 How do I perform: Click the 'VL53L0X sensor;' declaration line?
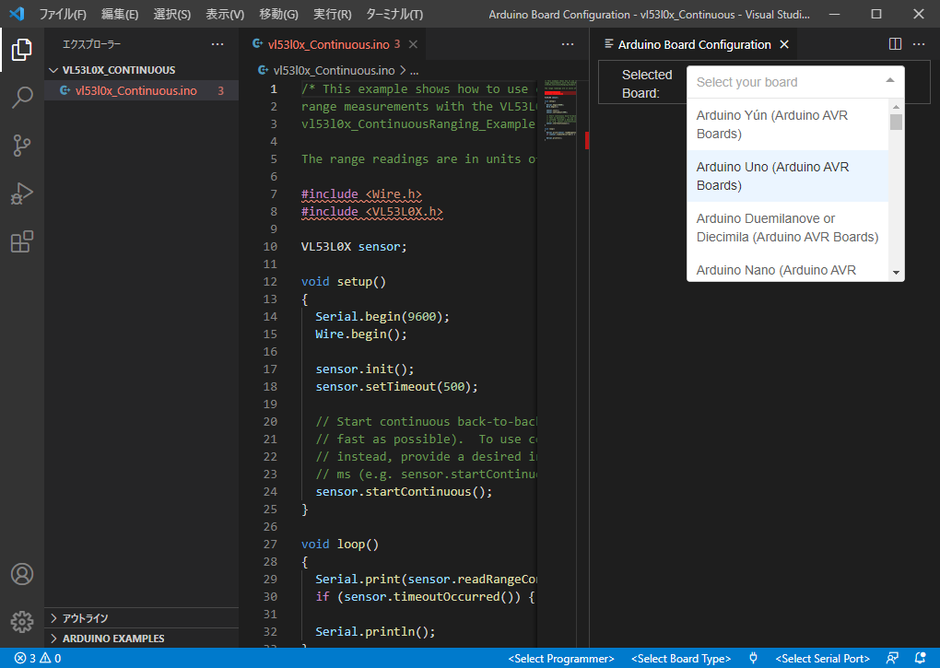coord(354,246)
